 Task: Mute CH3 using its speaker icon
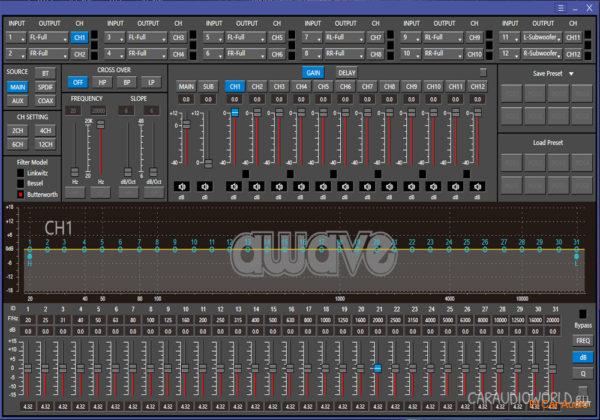279,187
